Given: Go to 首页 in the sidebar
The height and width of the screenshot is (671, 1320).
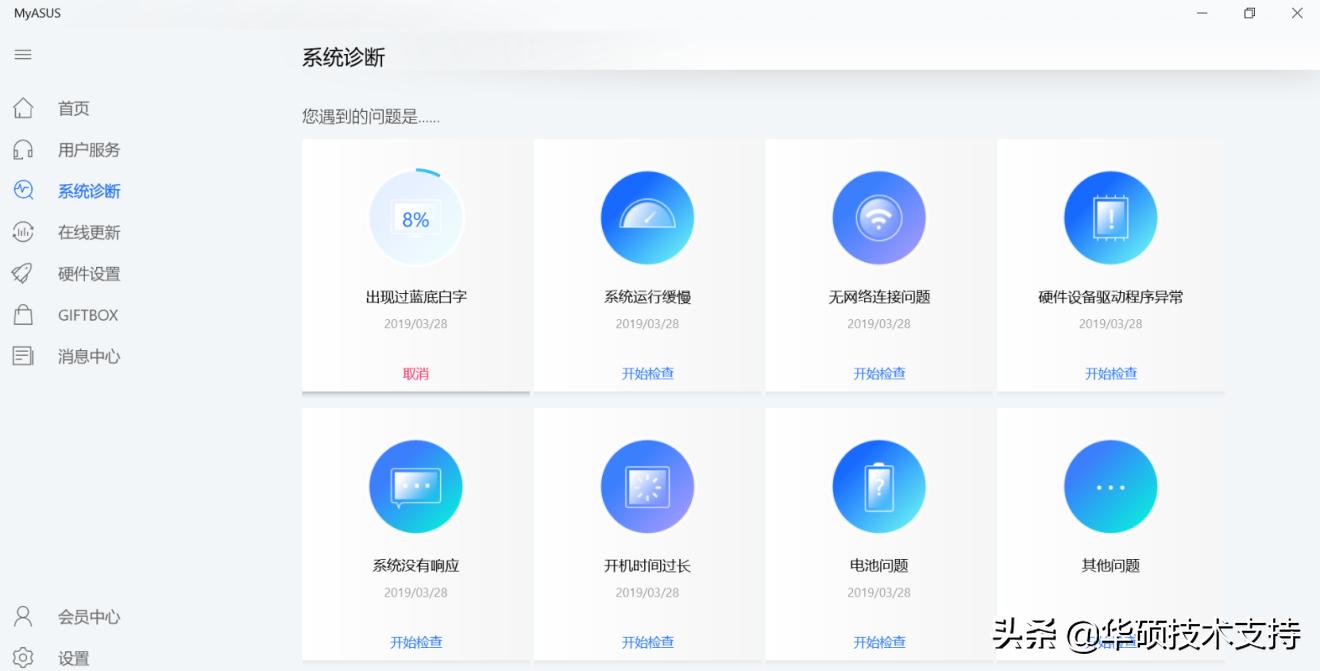Looking at the screenshot, I should (x=75, y=108).
